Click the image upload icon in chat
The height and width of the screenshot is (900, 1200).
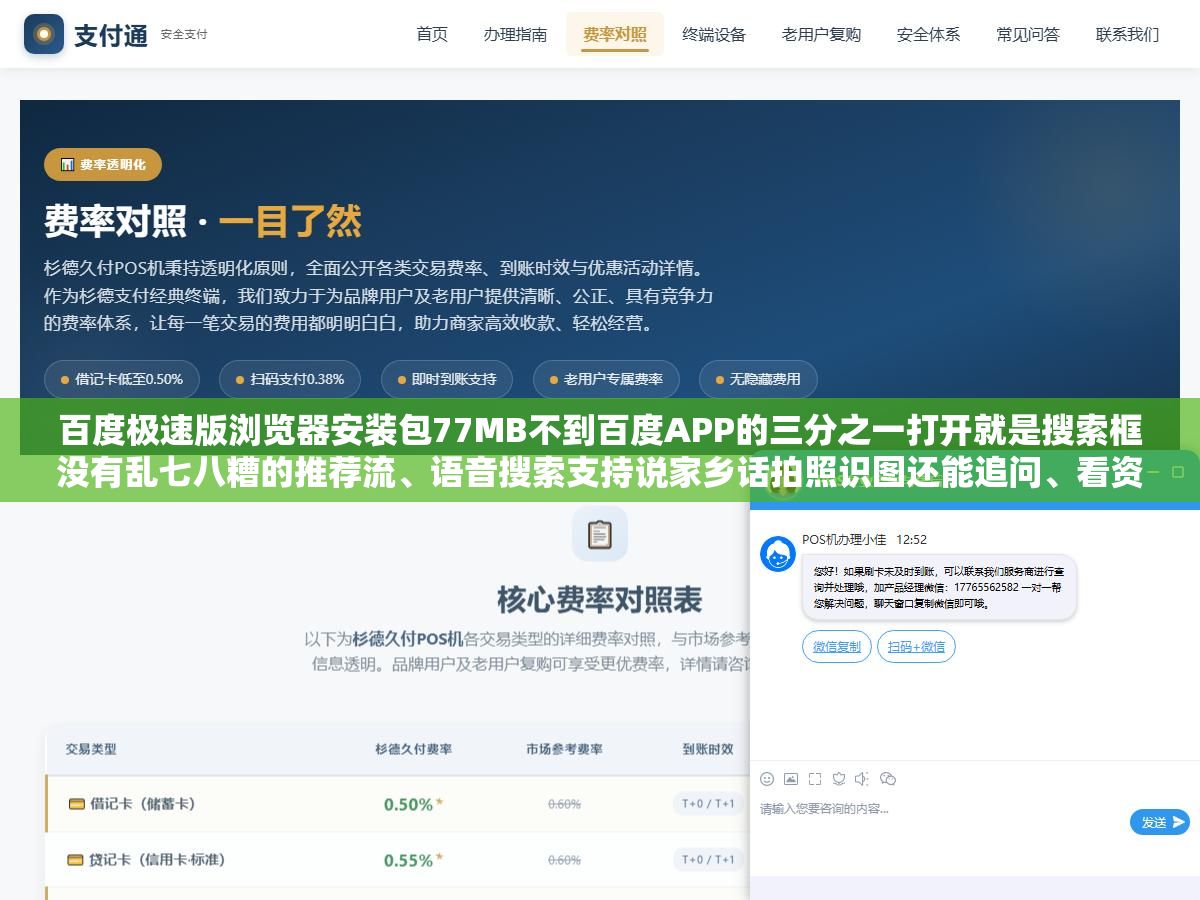pos(791,778)
